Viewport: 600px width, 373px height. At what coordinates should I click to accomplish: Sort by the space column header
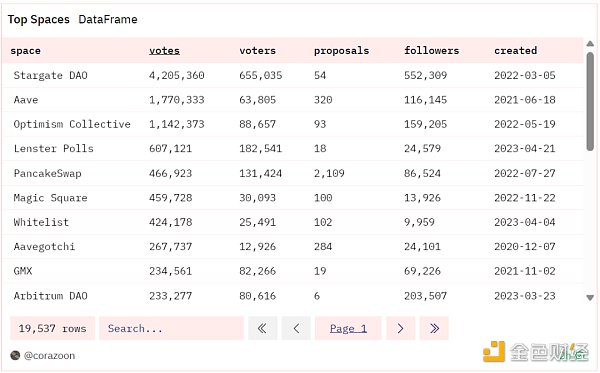tap(25, 50)
